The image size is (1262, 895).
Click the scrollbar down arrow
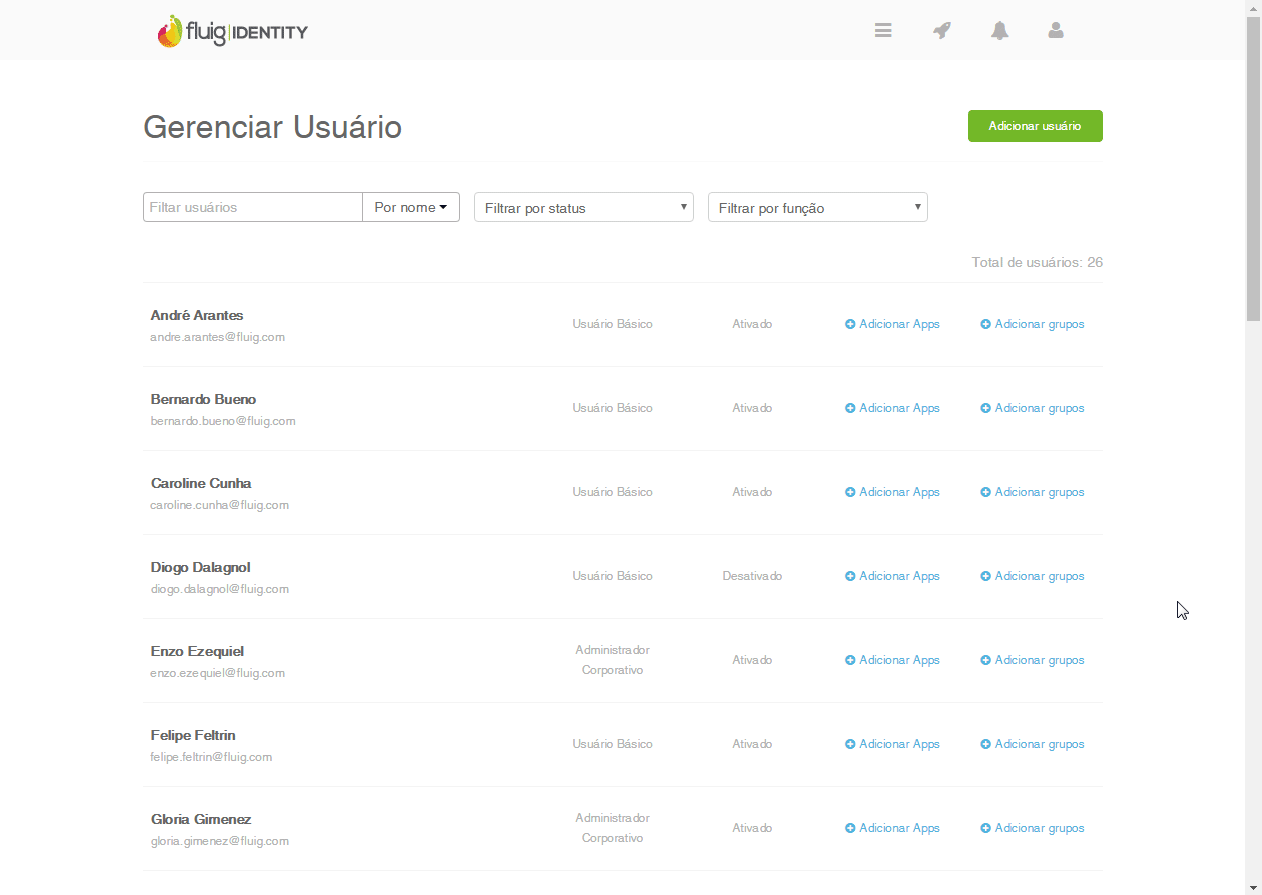[1253, 887]
